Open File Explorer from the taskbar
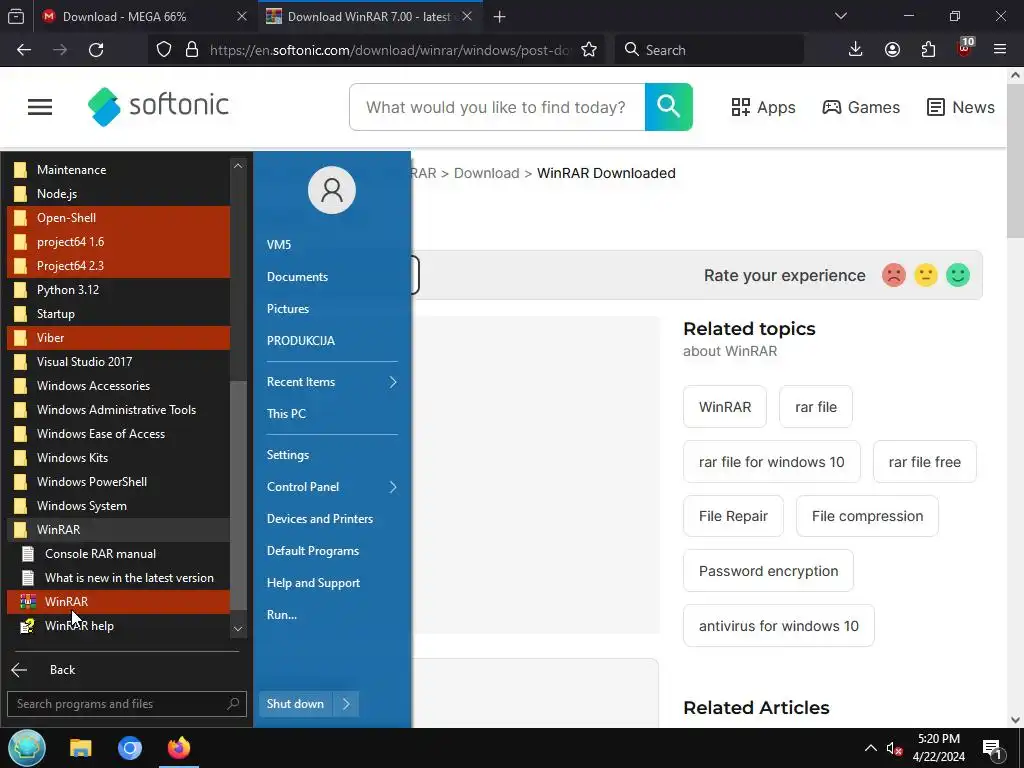 click(81, 748)
